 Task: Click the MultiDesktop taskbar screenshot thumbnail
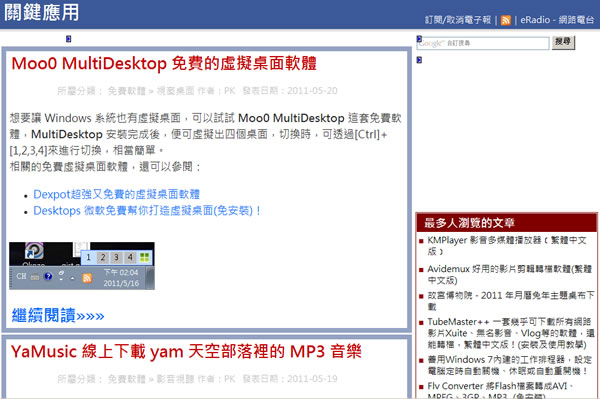tap(82, 265)
